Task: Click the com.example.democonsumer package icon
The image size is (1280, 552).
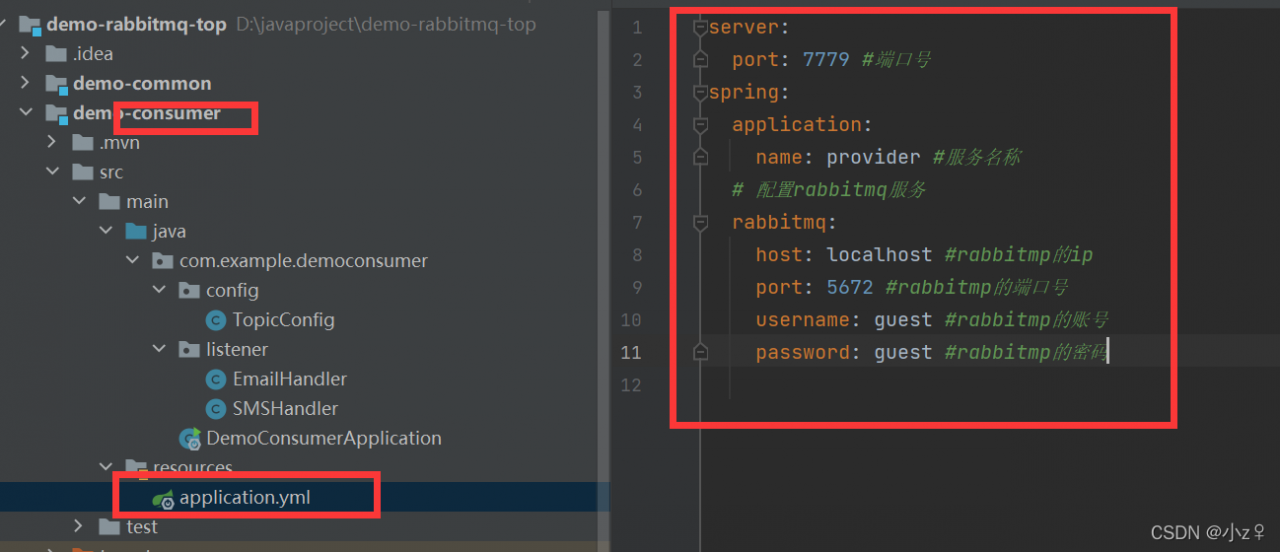Action: (162, 261)
